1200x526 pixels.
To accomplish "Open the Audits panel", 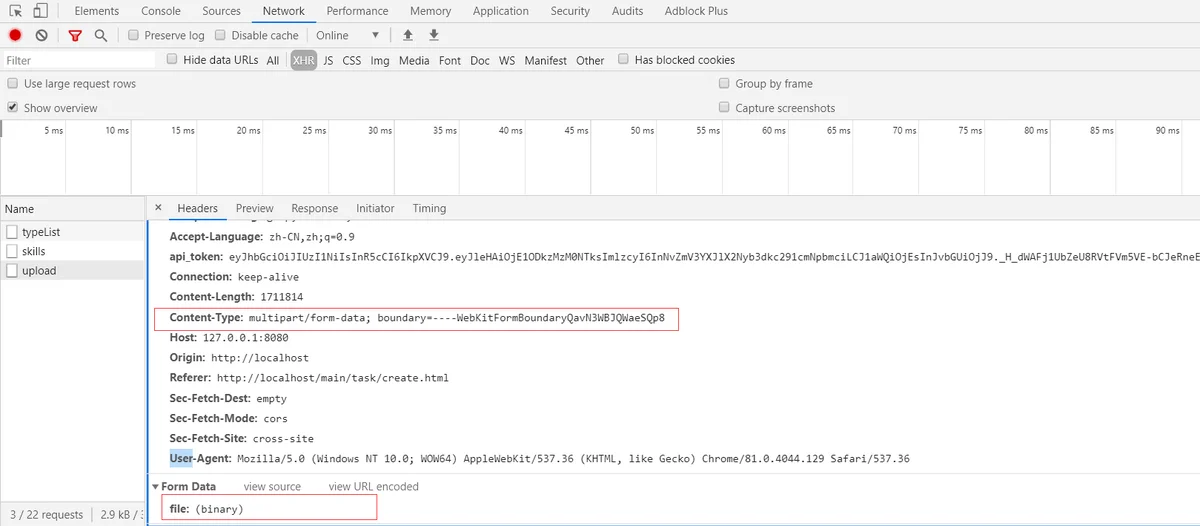I will (x=627, y=11).
